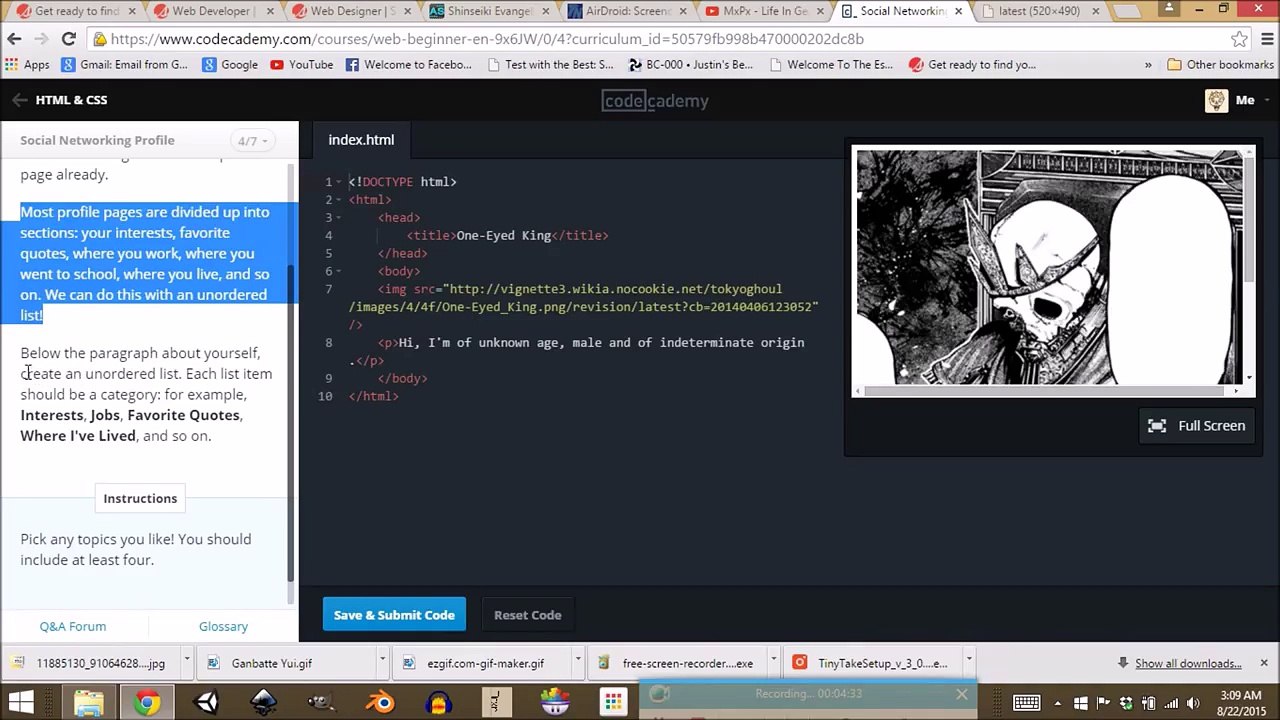
Task: Expand options for the ezgif-gif-maker download
Action: (x=577, y=661)
